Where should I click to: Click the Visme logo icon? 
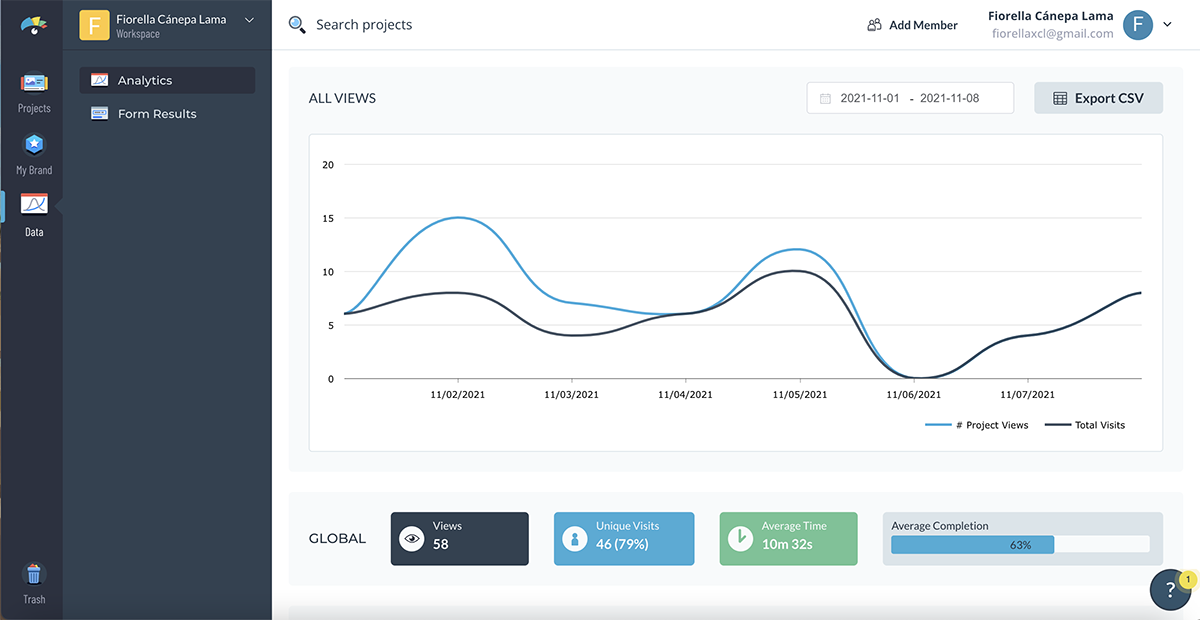pyautogui.click(x=34, y=24)
